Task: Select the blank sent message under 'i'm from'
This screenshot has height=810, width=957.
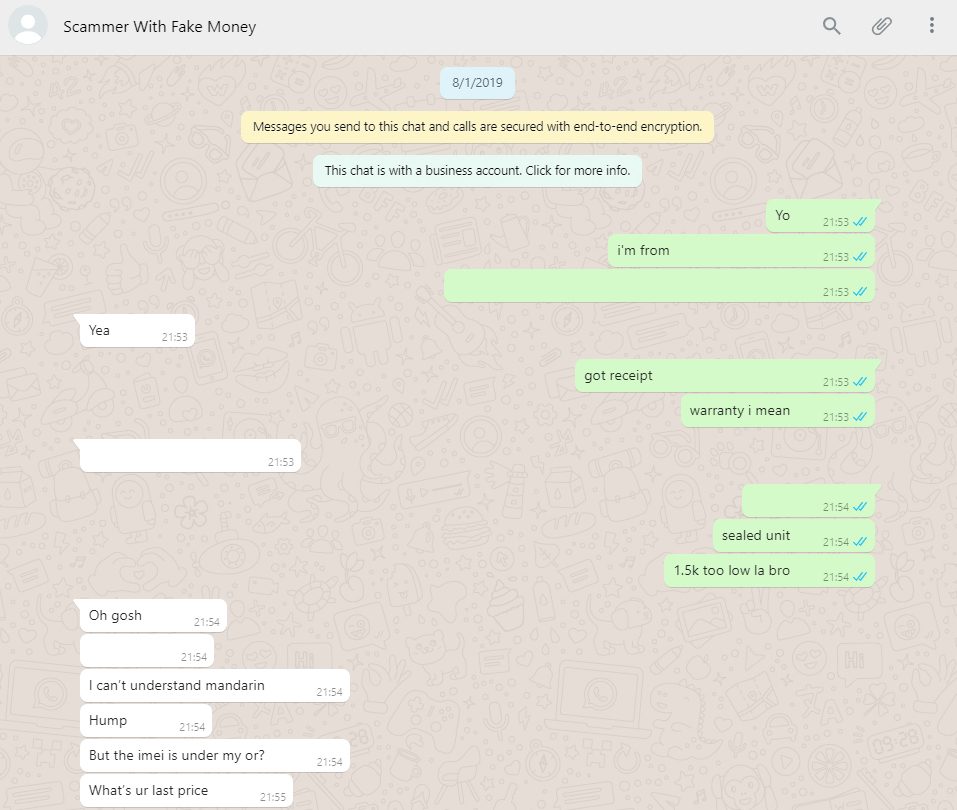Action: pos(659,286)
